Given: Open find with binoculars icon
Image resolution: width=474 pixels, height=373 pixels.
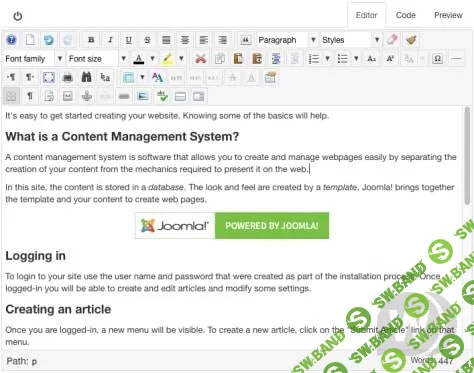Looking at the screenshot, I should 86,78.
